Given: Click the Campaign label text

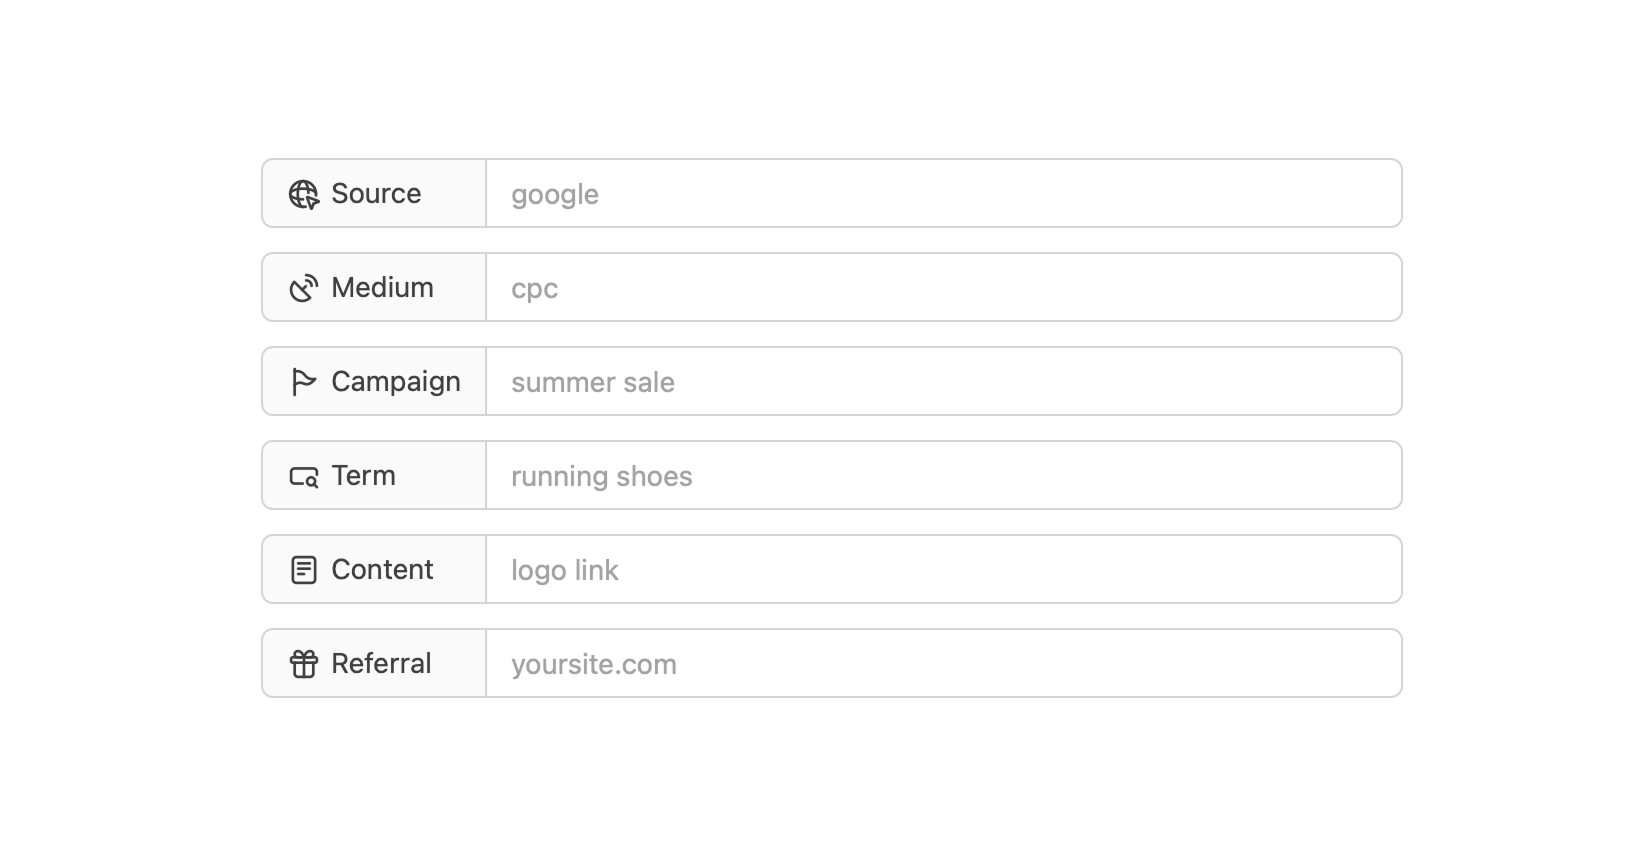Looking at the screenshot, I should click(x=396, y=382).
